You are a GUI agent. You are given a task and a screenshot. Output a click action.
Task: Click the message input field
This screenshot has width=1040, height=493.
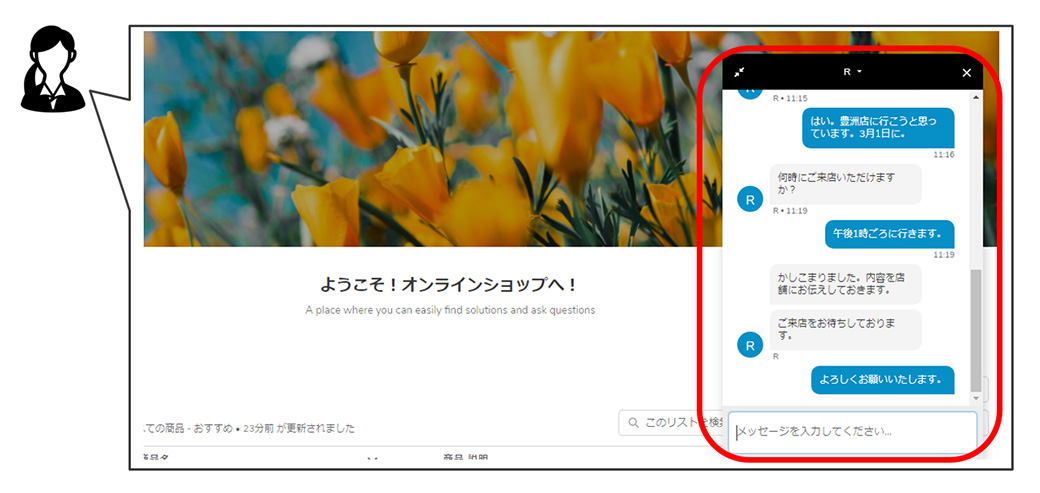(852, 432)
